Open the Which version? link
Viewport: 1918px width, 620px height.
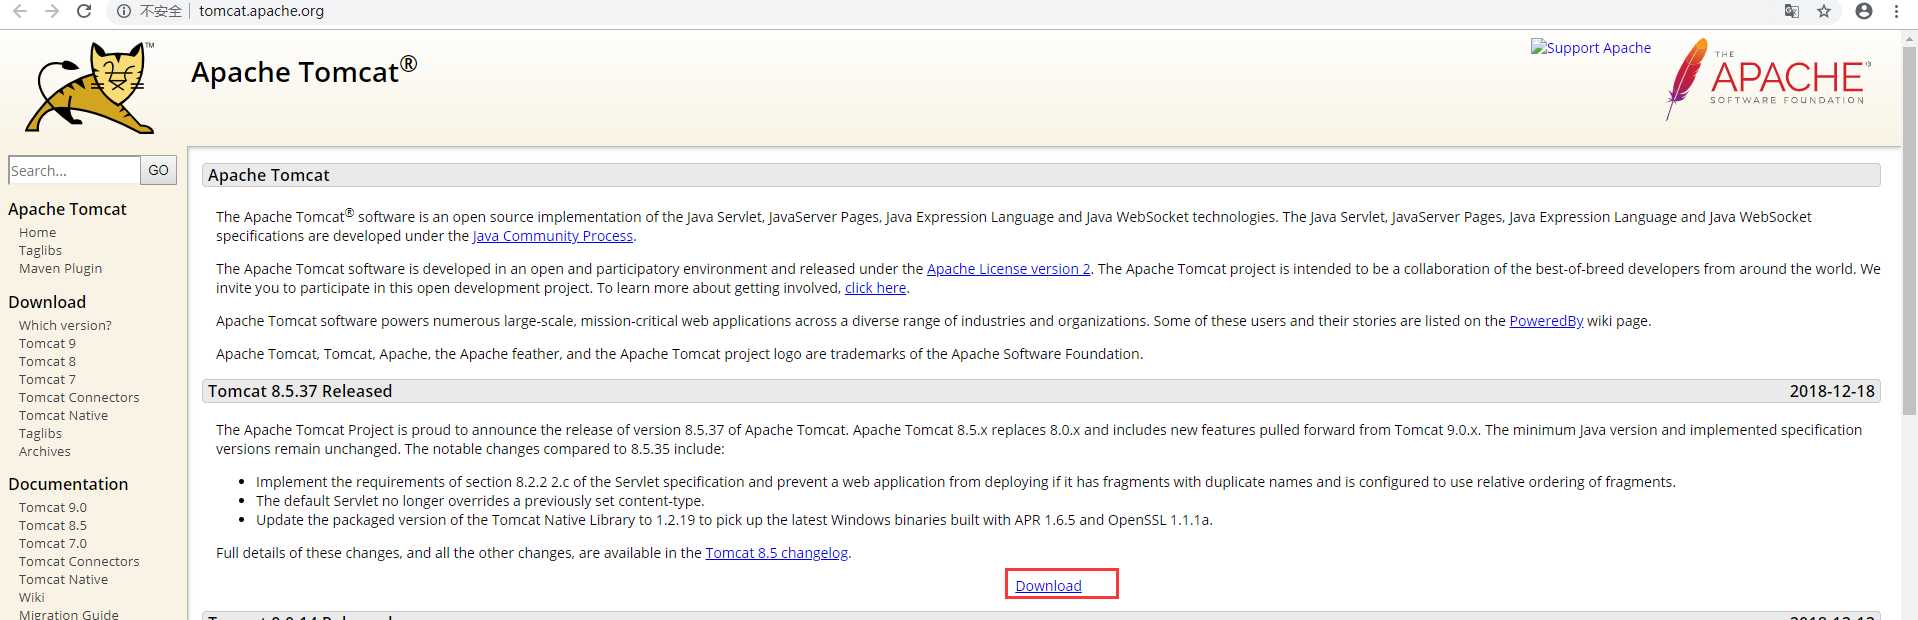(65, 325)
